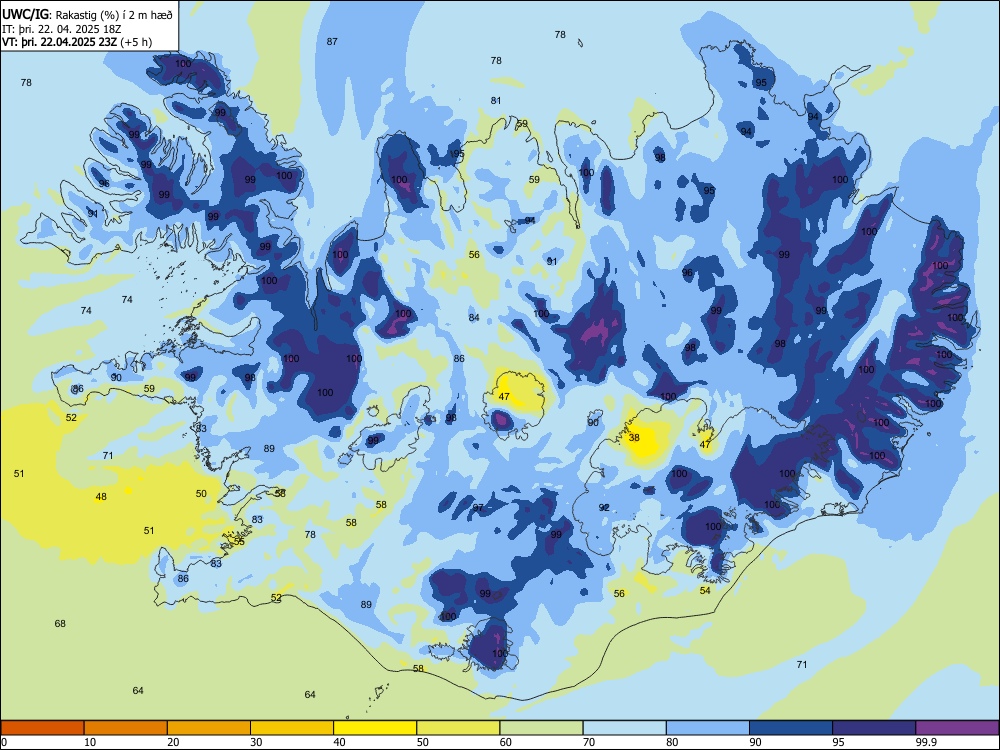Click the humidity value '87' on the map
1000x750 pixels.
(332, 41)
